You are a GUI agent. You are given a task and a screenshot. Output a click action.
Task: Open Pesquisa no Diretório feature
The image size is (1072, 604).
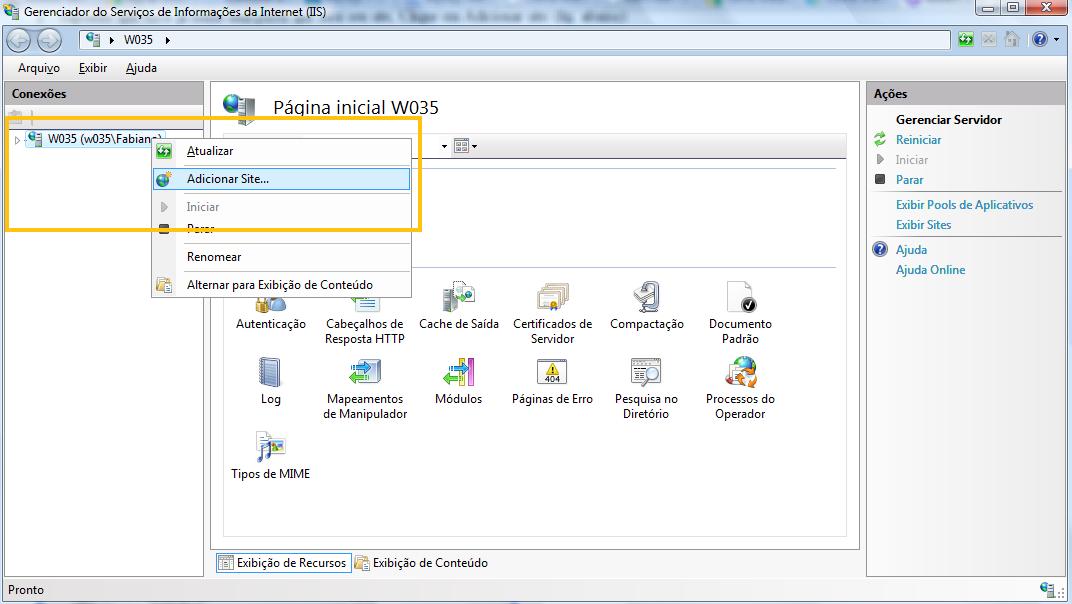pyautogui.click(x=646, y=388)
